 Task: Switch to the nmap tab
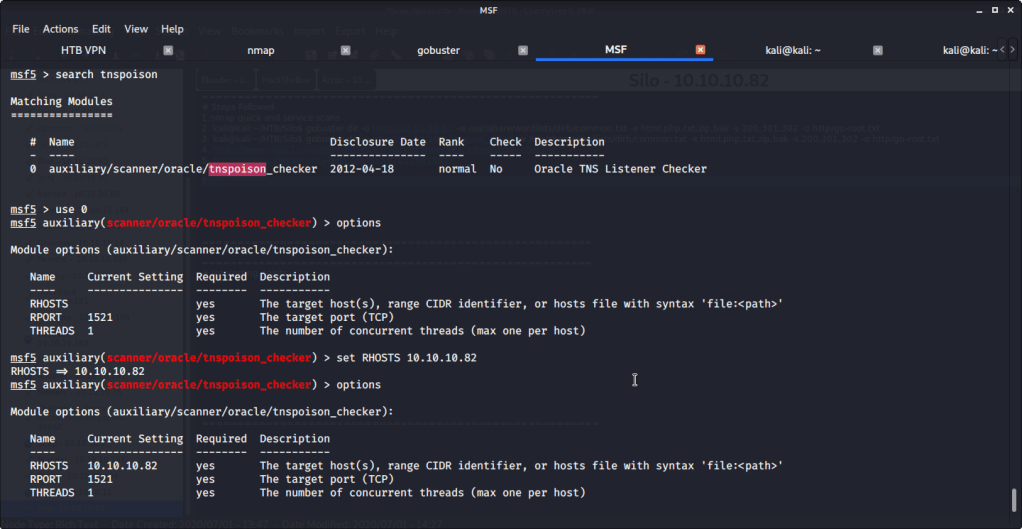pyautogui.click(x=261, y=50)
